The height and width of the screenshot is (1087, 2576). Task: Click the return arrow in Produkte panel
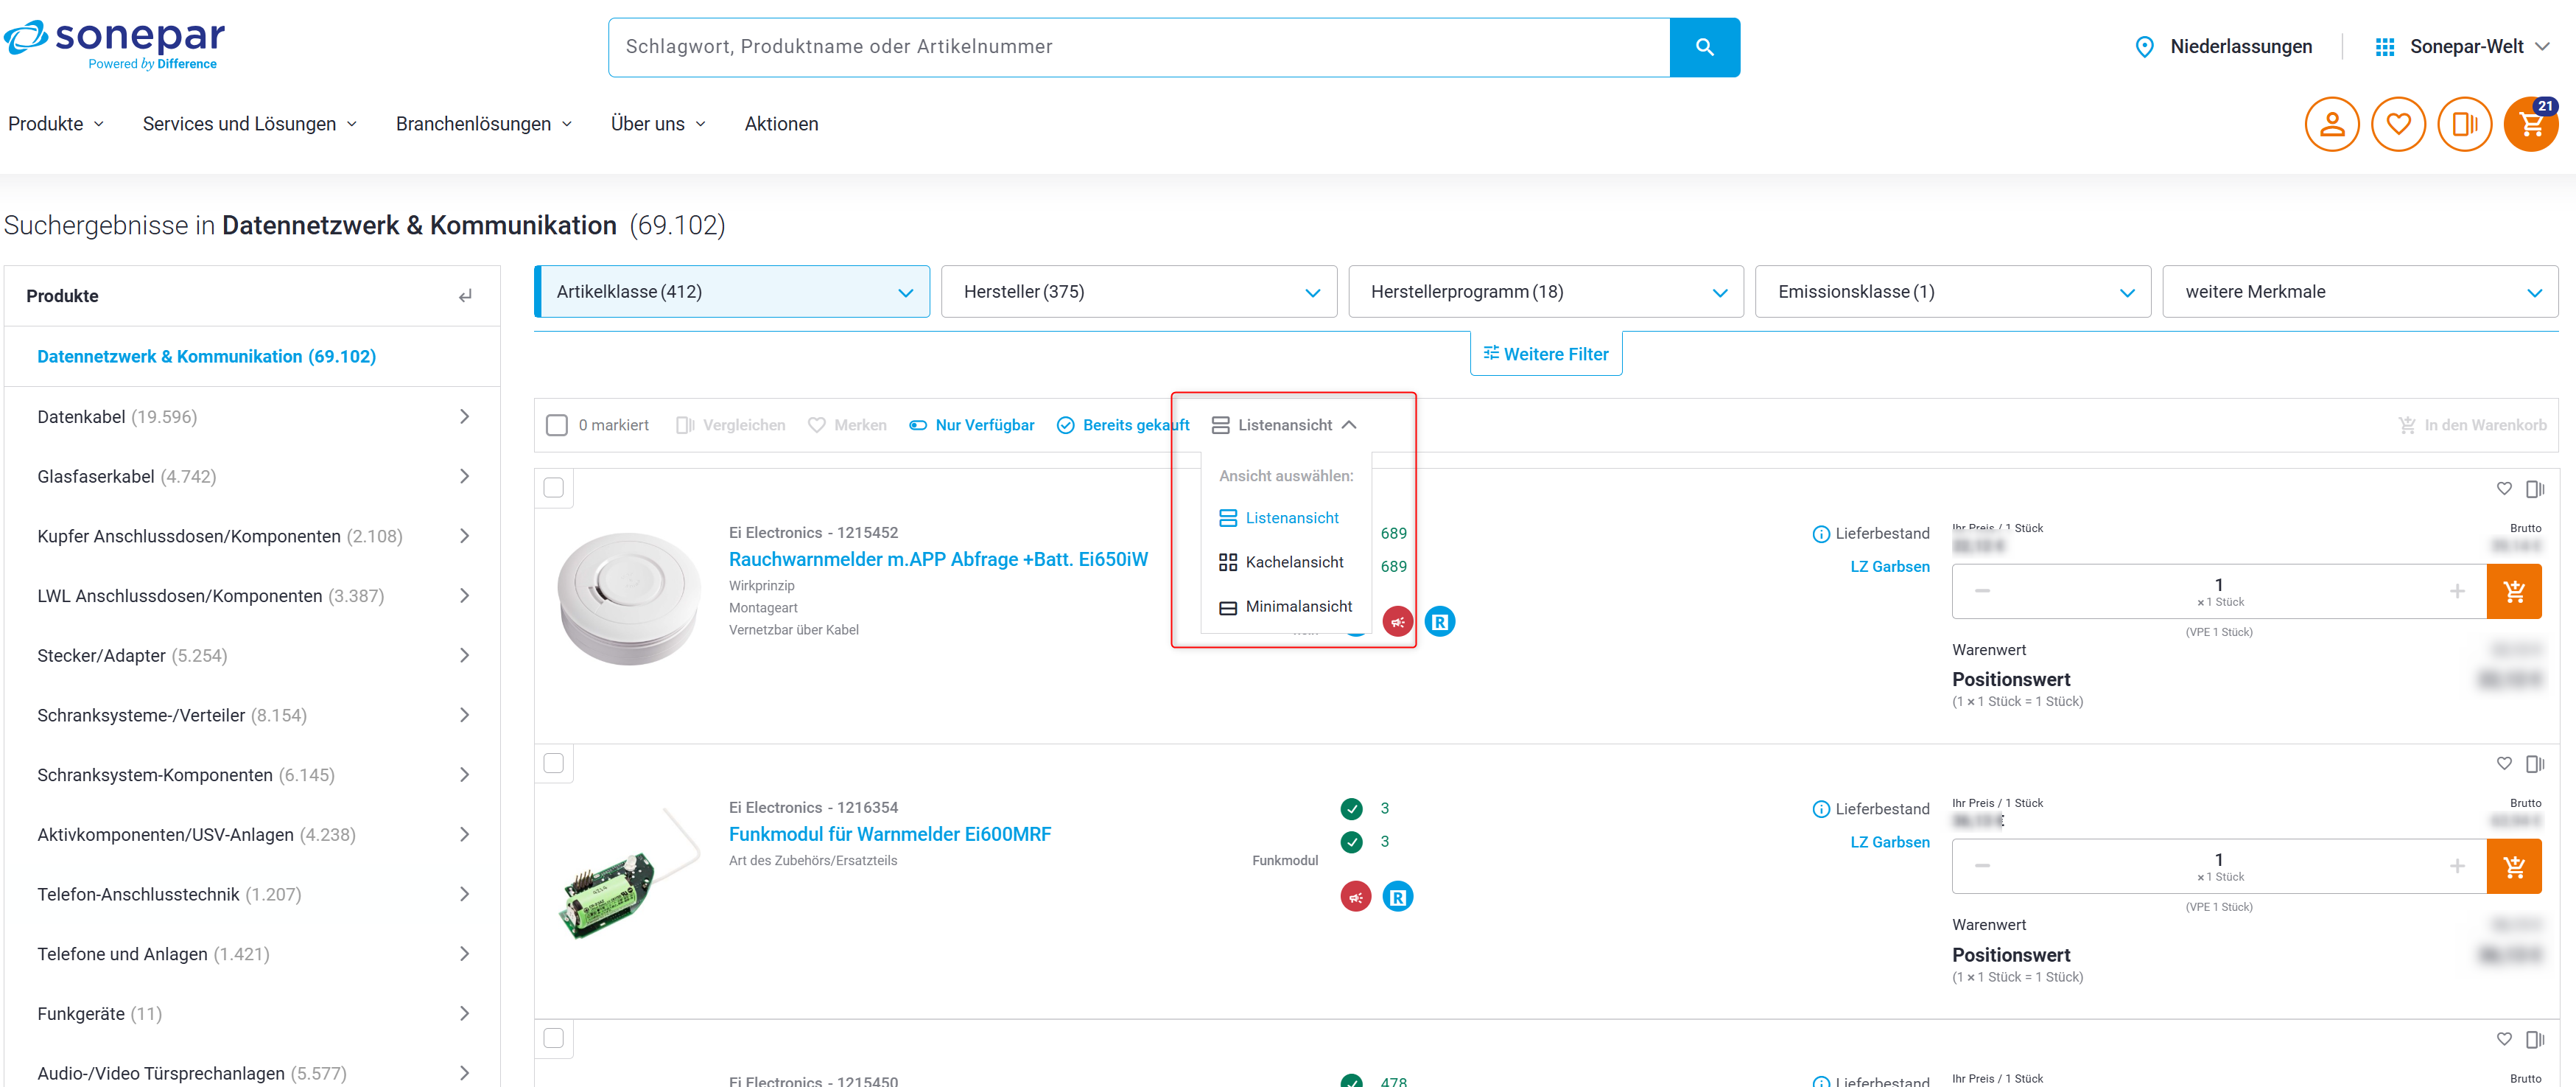tap(465, 296)
